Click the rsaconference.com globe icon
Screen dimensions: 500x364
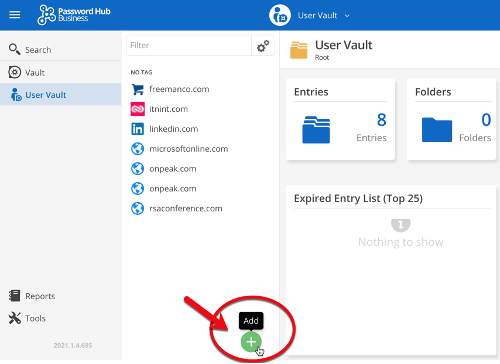(x=137, y=208)
